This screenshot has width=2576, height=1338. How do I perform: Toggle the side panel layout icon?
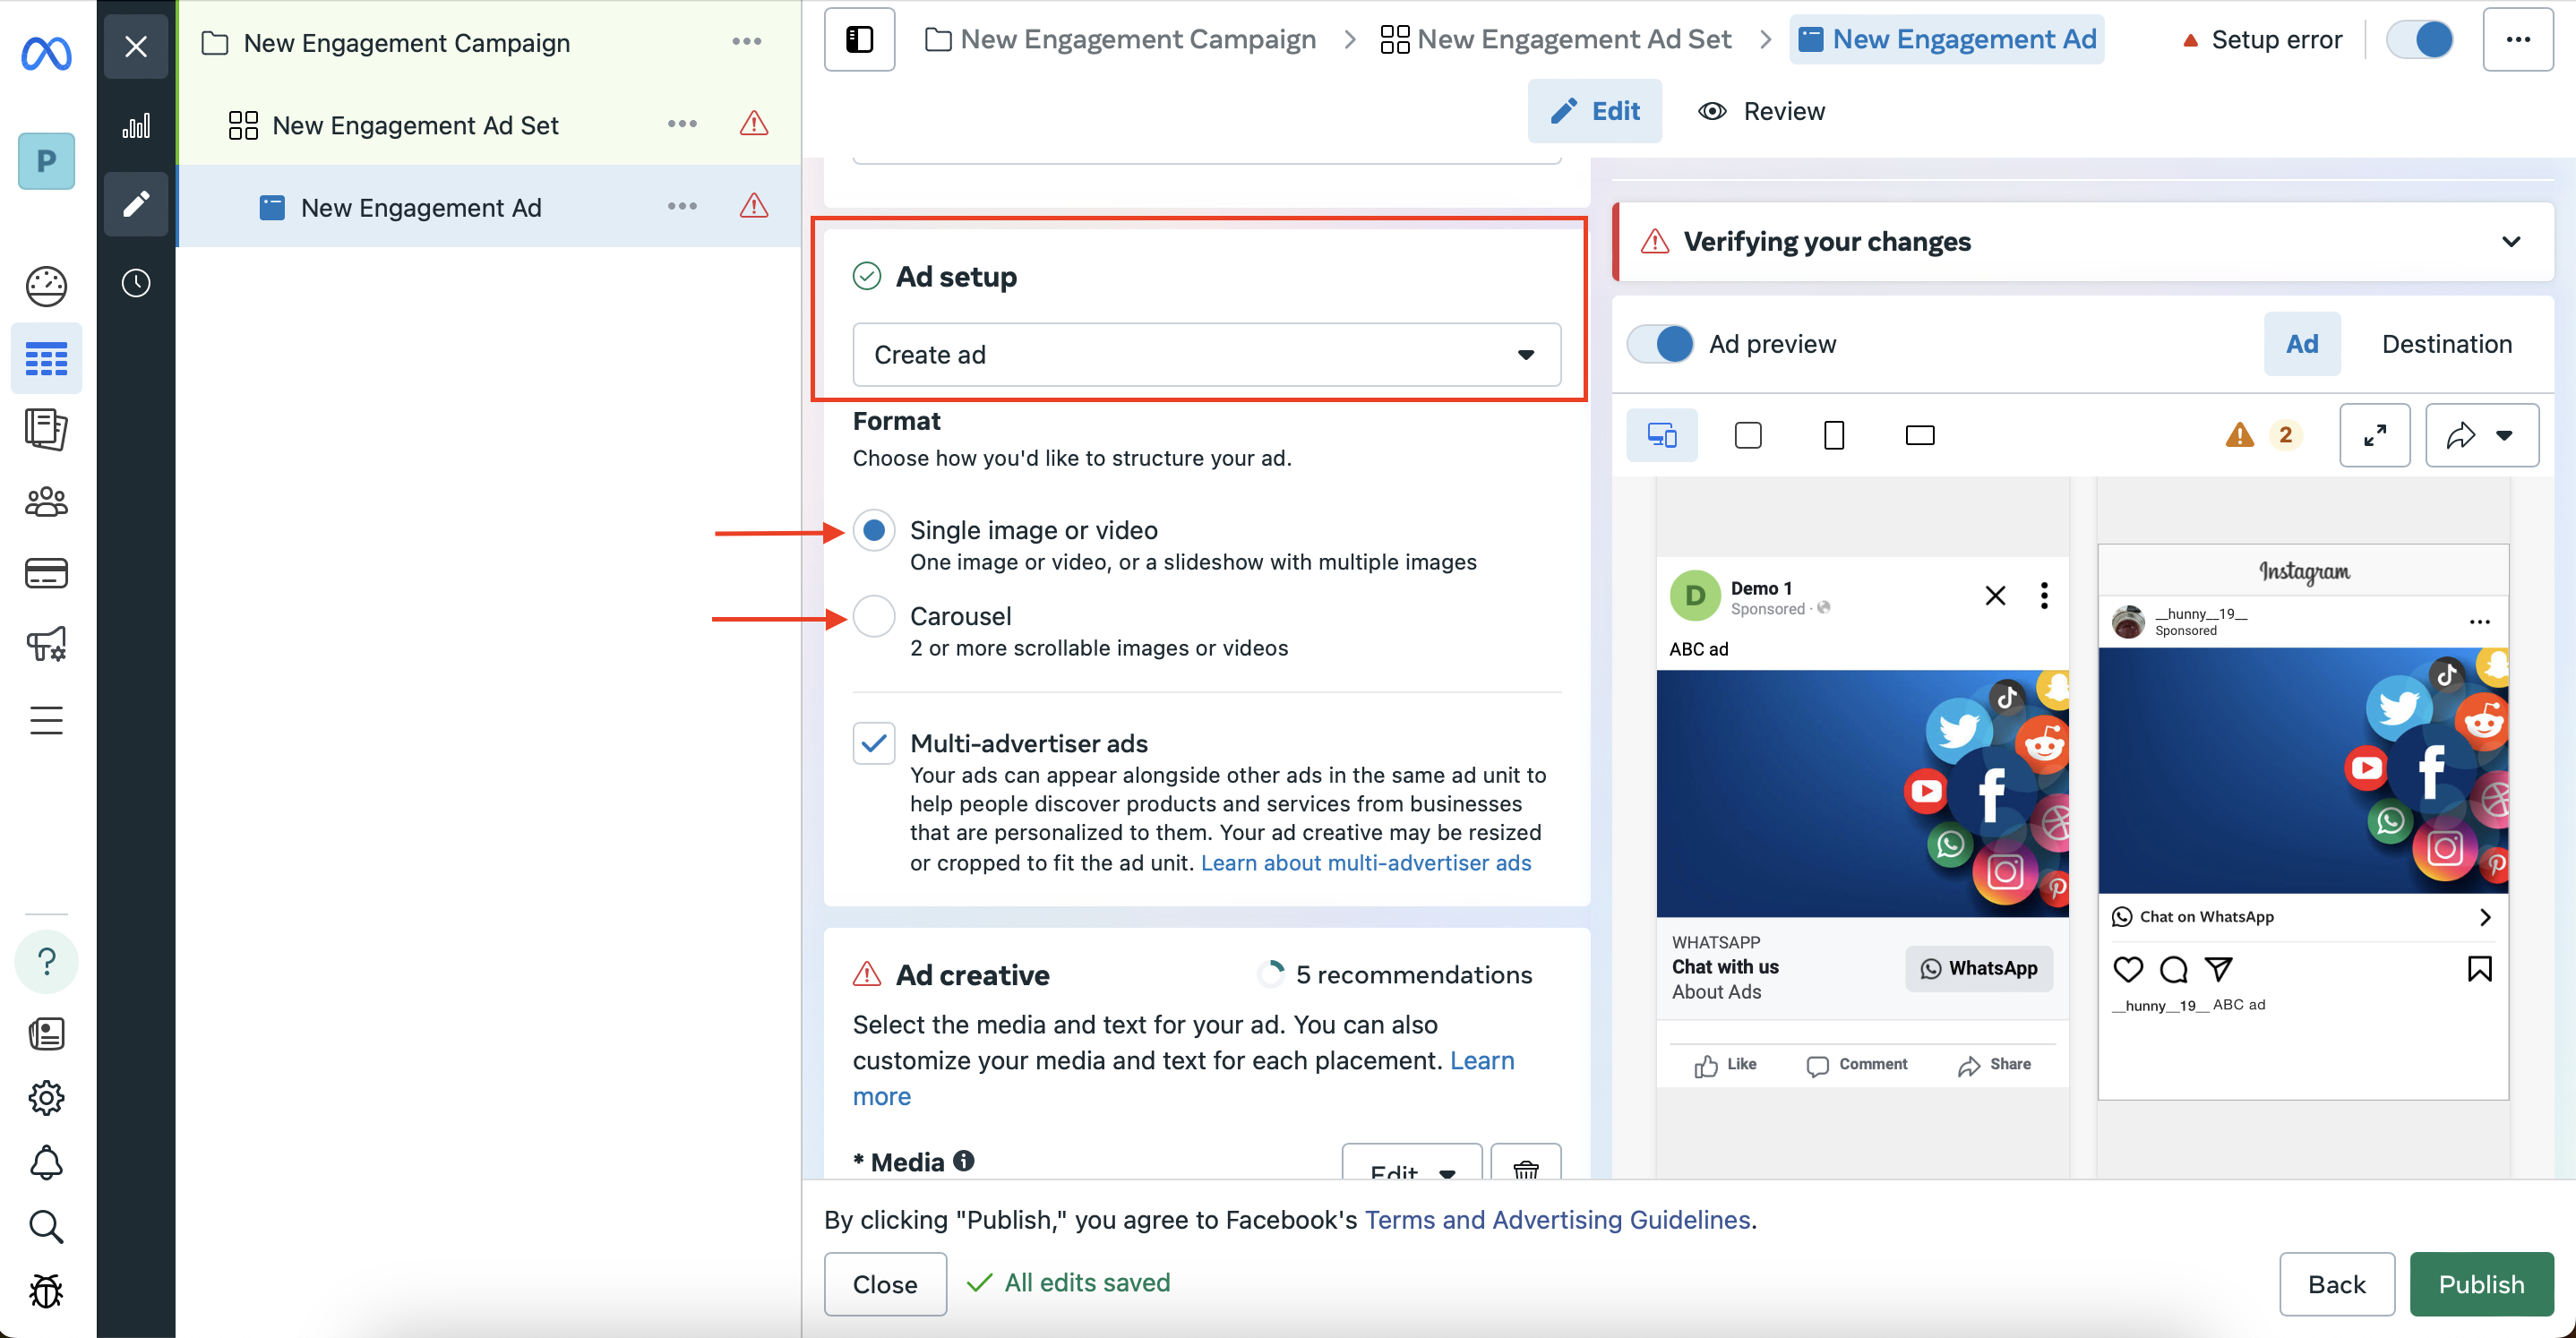(860, 40)
